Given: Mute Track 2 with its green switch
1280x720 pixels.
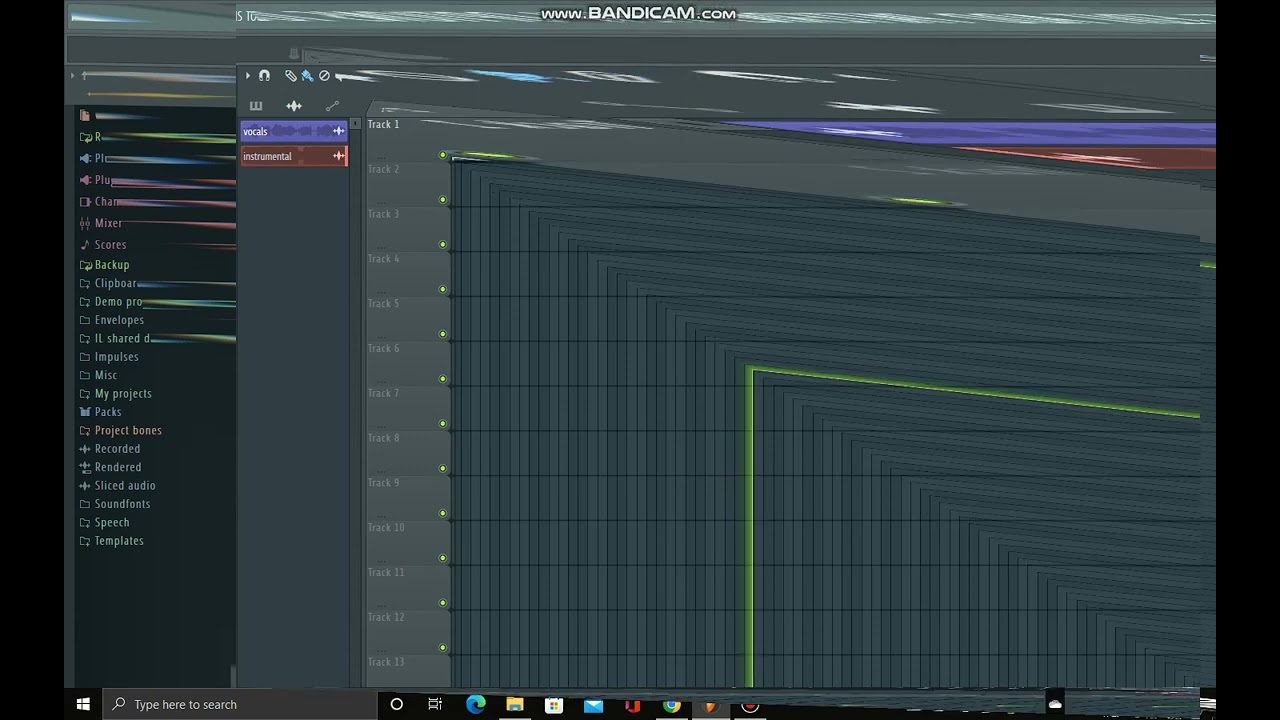Looking at the screenshot, I should [x=443, y=200].
